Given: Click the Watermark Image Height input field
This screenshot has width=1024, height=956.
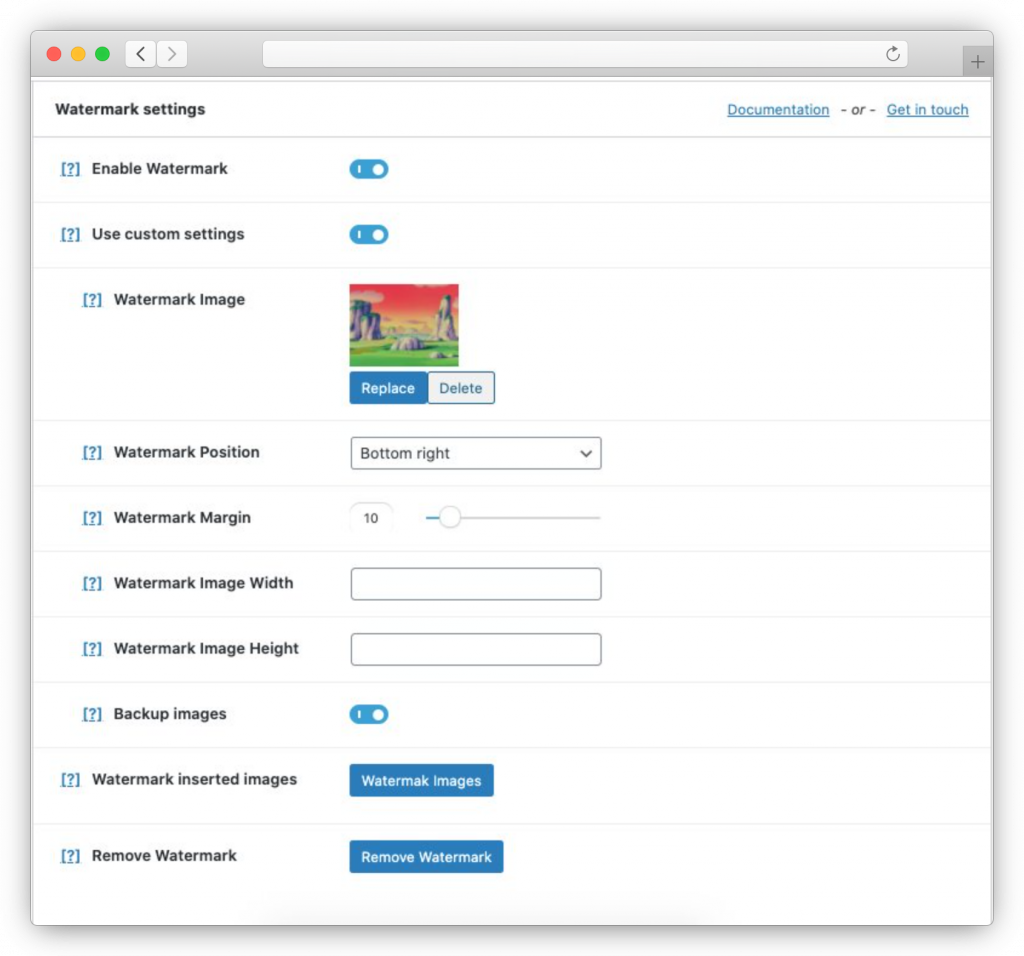Looking at the screenshot, I should pos(475,649).
